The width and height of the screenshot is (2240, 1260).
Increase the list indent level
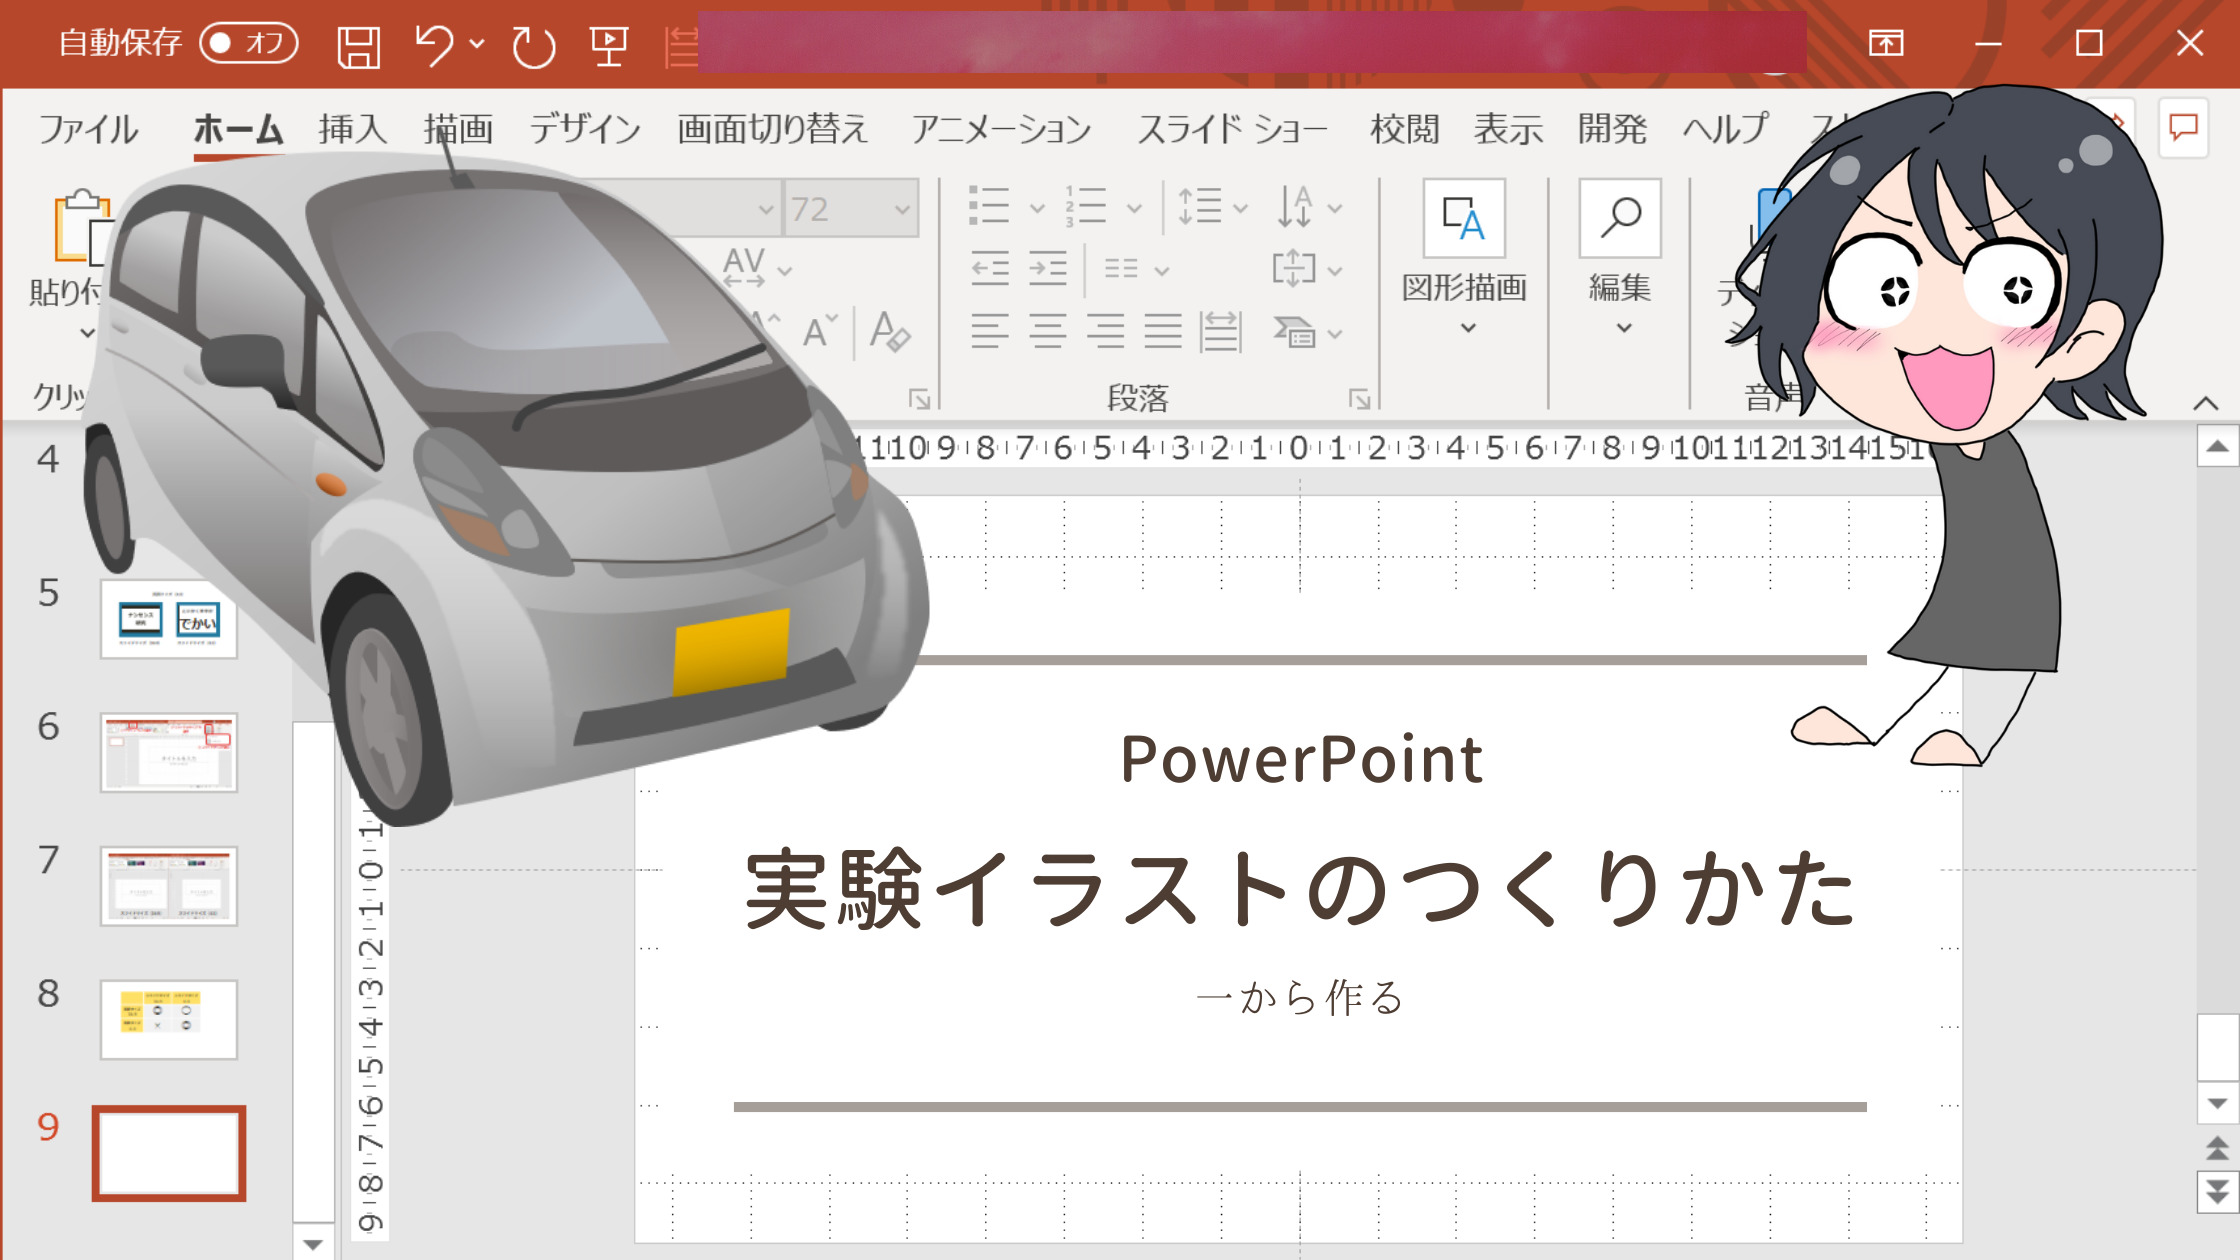[x=1048, y=269]
